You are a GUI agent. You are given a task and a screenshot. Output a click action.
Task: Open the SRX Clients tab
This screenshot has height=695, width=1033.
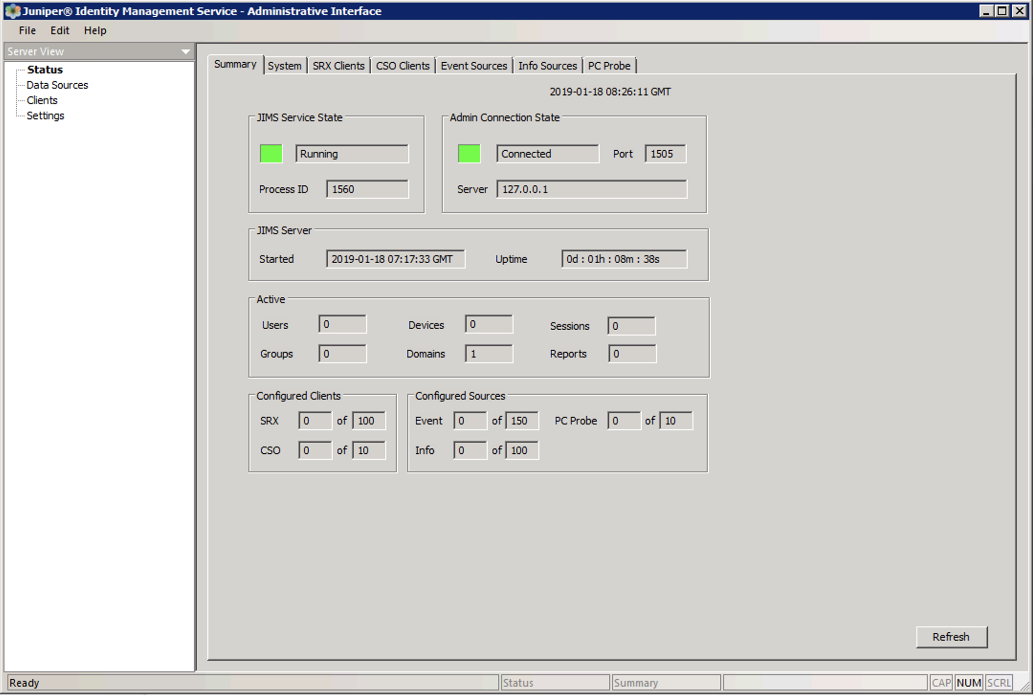[x=339, y=66]
